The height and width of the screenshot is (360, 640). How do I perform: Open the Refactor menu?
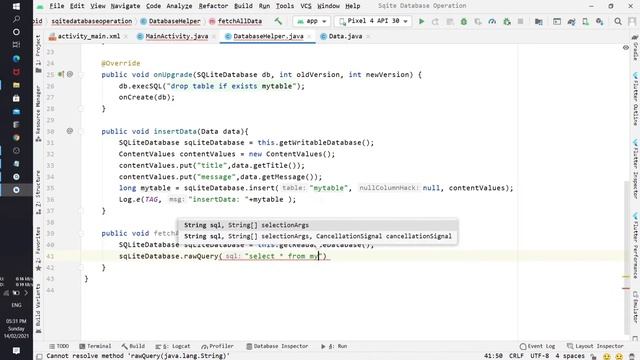213,6
